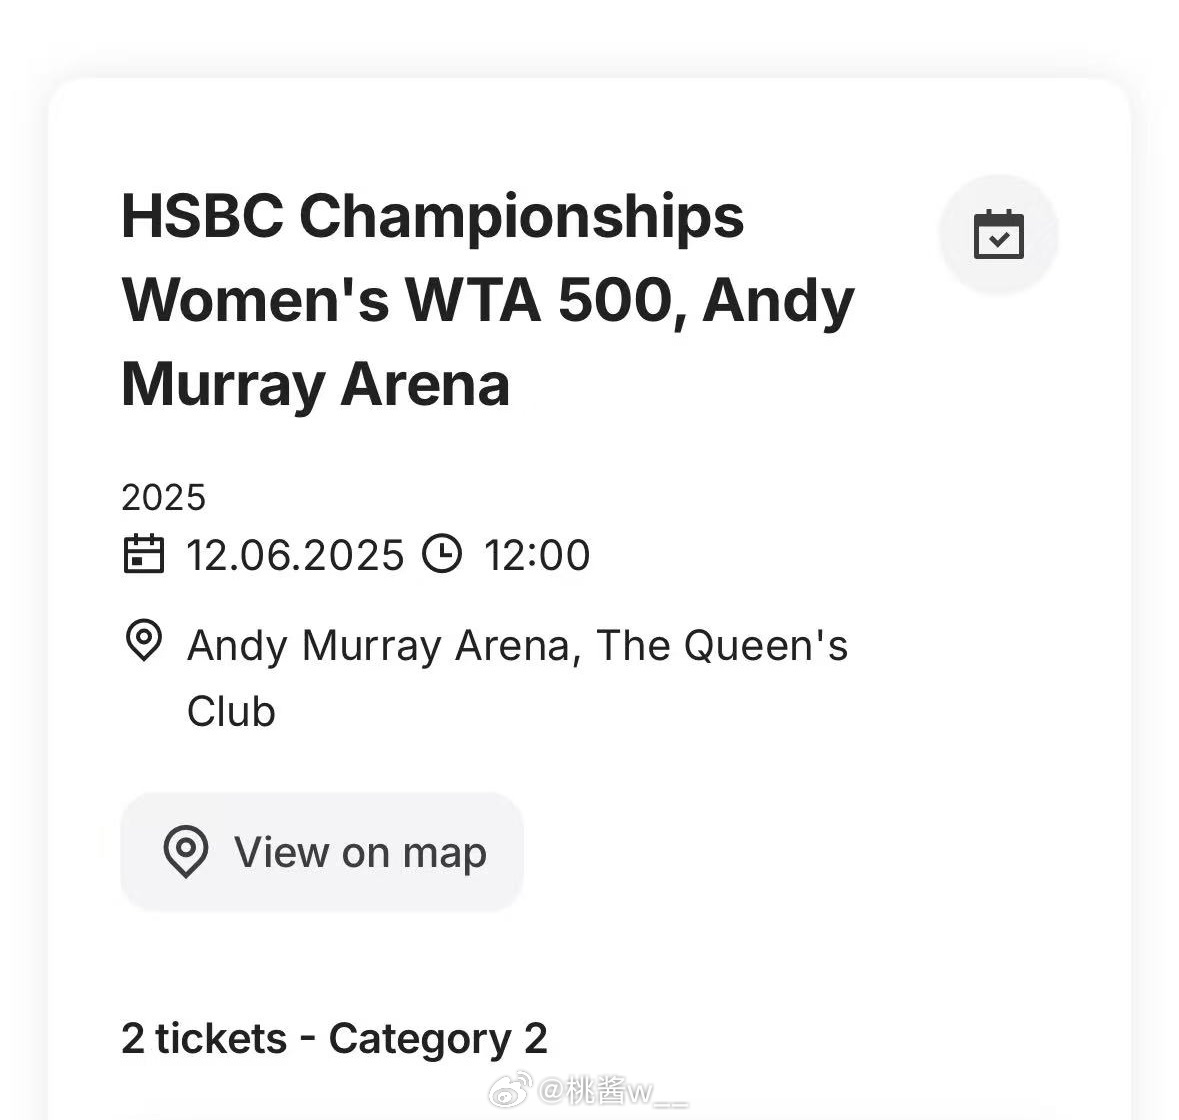Select the HSBC Championships event title

coord(488,301)
